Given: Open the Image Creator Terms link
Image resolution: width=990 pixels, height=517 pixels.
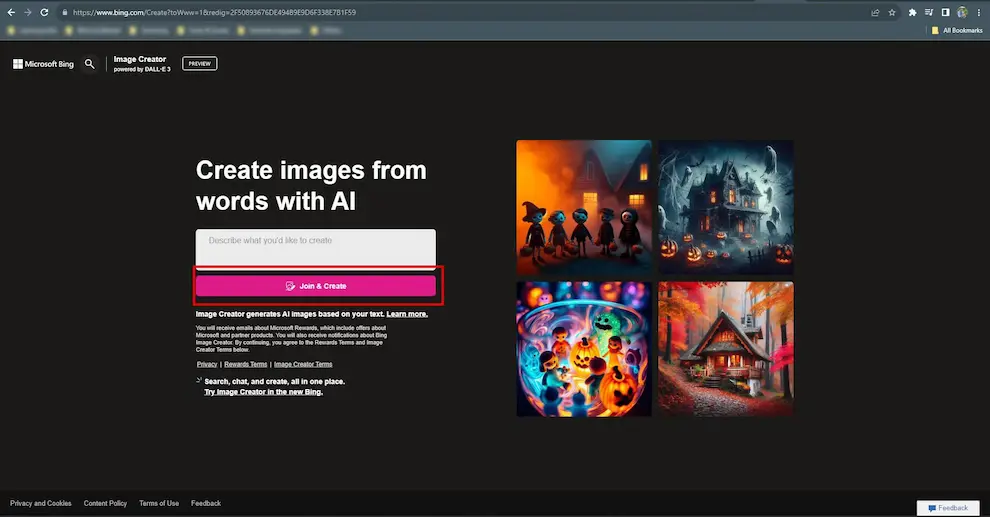Looking at the screenshot, I should (303, 364).
